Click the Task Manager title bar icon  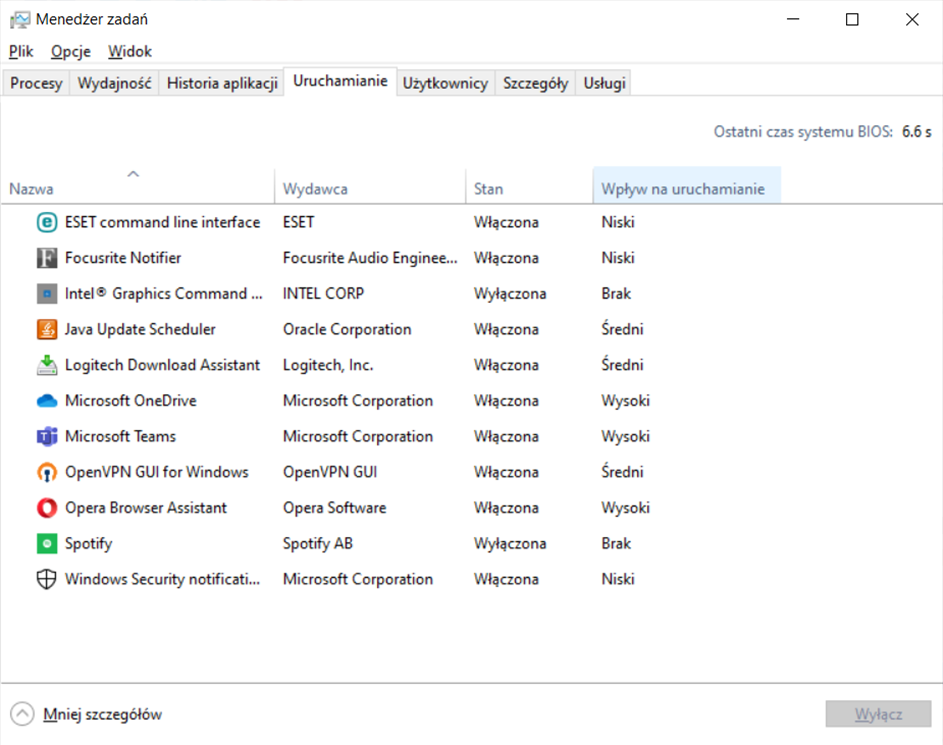click(x=19, y=20)
